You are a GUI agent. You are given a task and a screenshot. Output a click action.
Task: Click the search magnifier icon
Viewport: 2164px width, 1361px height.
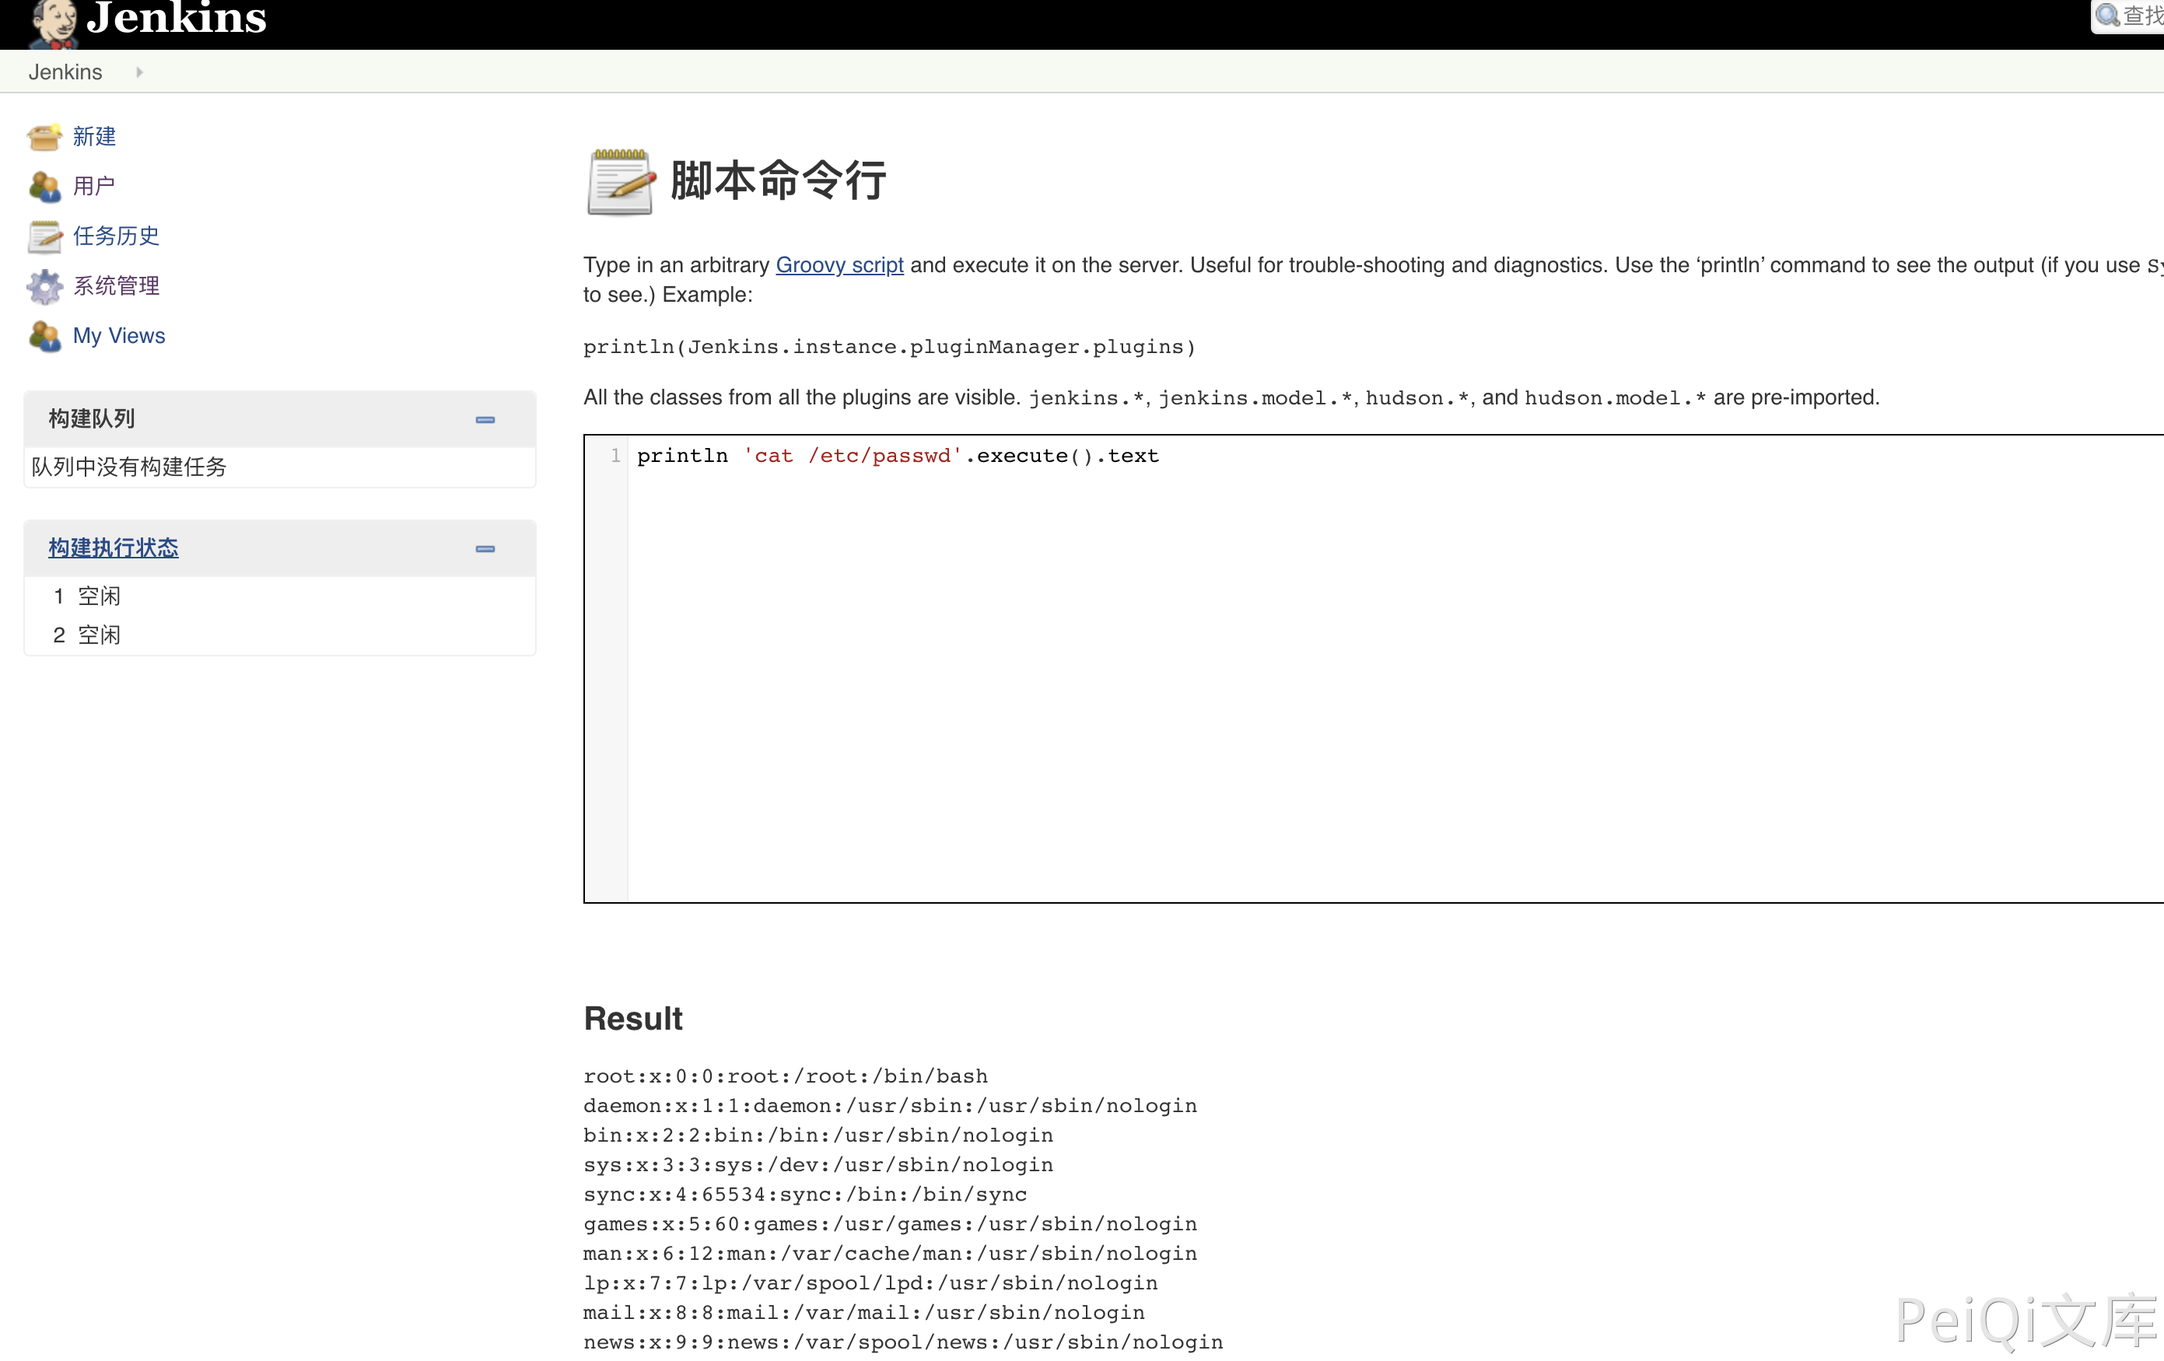2107,16
